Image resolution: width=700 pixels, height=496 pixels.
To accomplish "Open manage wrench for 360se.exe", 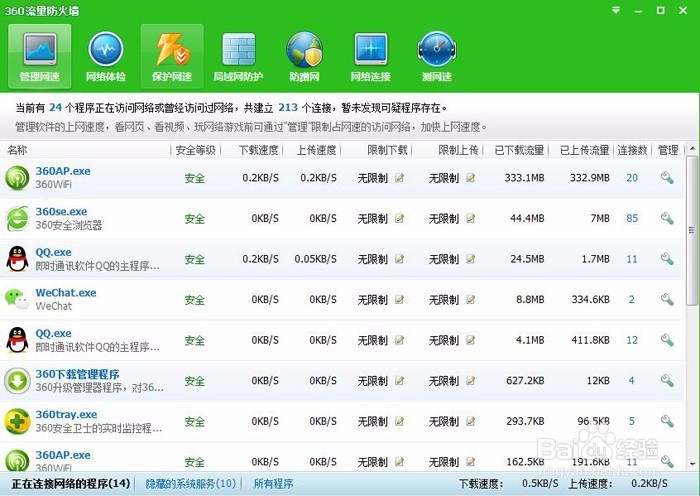I will (667, 218).
